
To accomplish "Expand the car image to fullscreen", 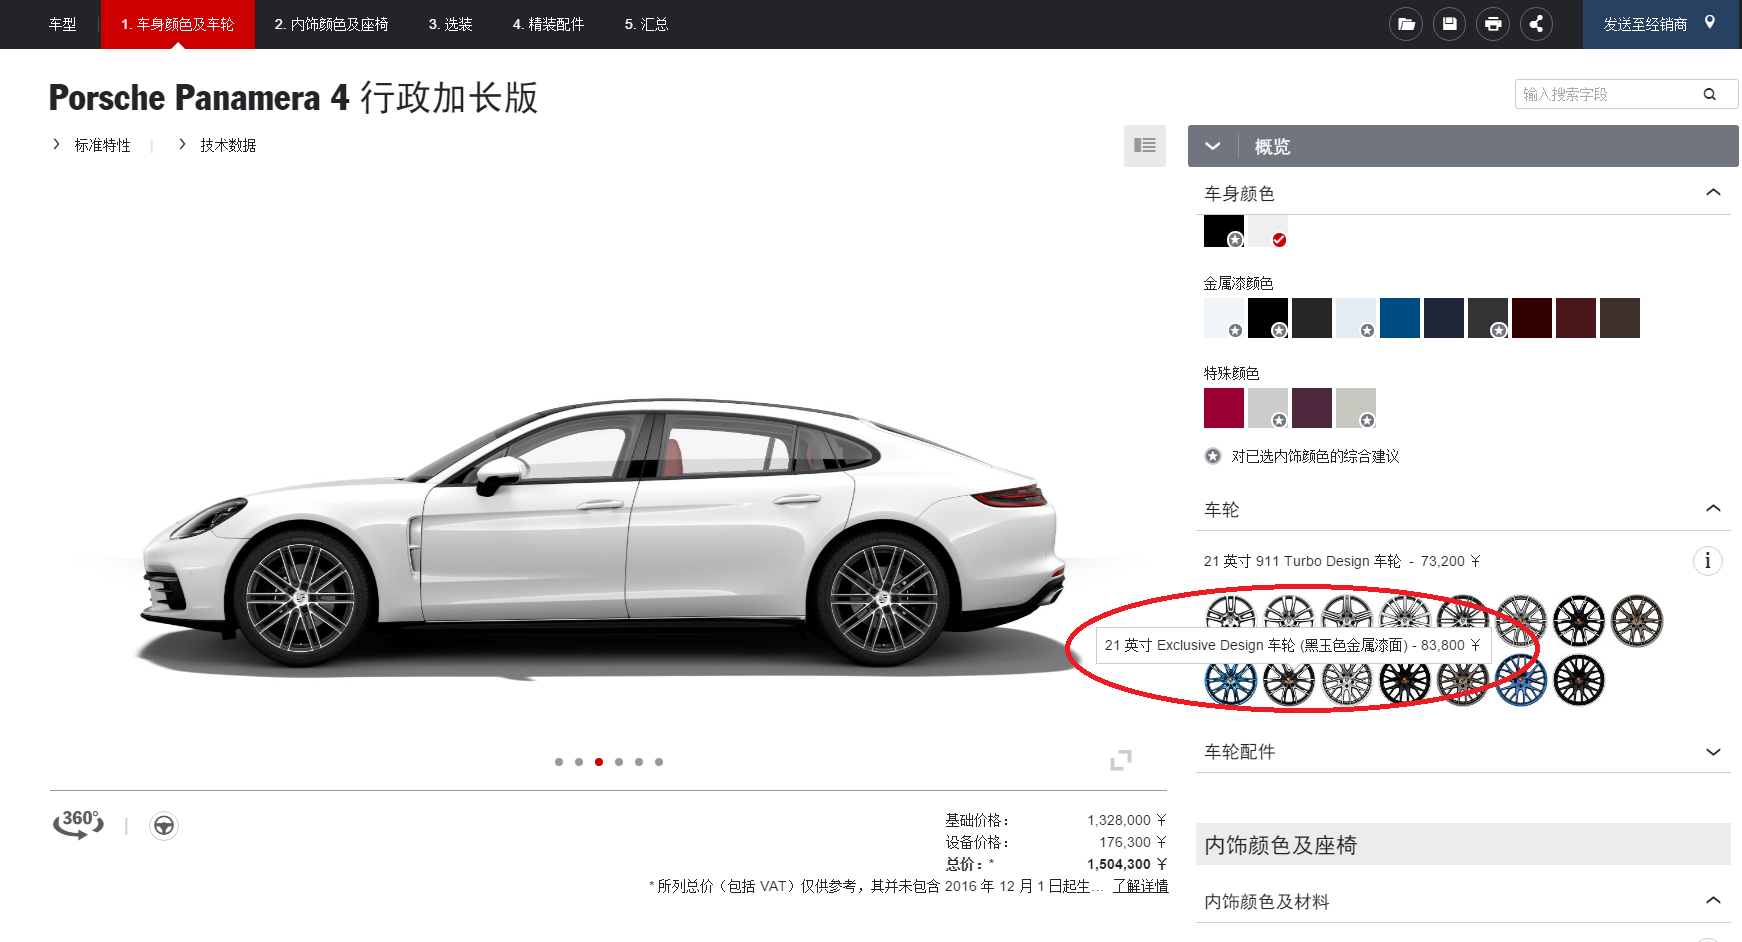I will point(1121,761).
